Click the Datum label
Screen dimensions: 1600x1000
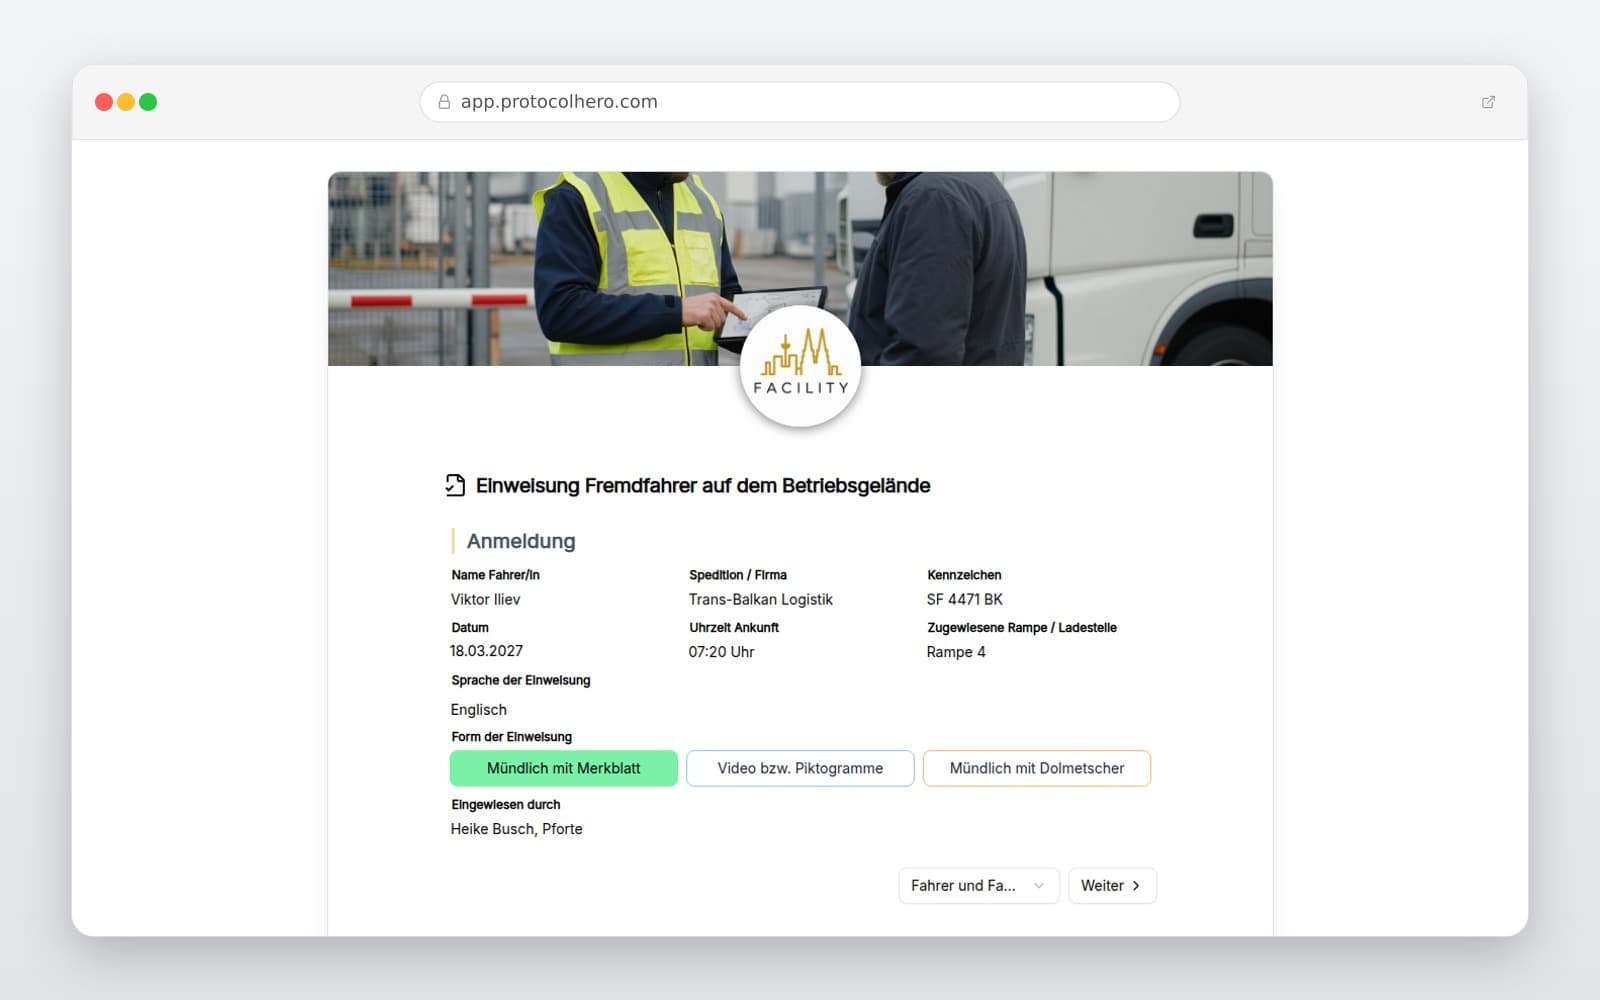point(470,628)
